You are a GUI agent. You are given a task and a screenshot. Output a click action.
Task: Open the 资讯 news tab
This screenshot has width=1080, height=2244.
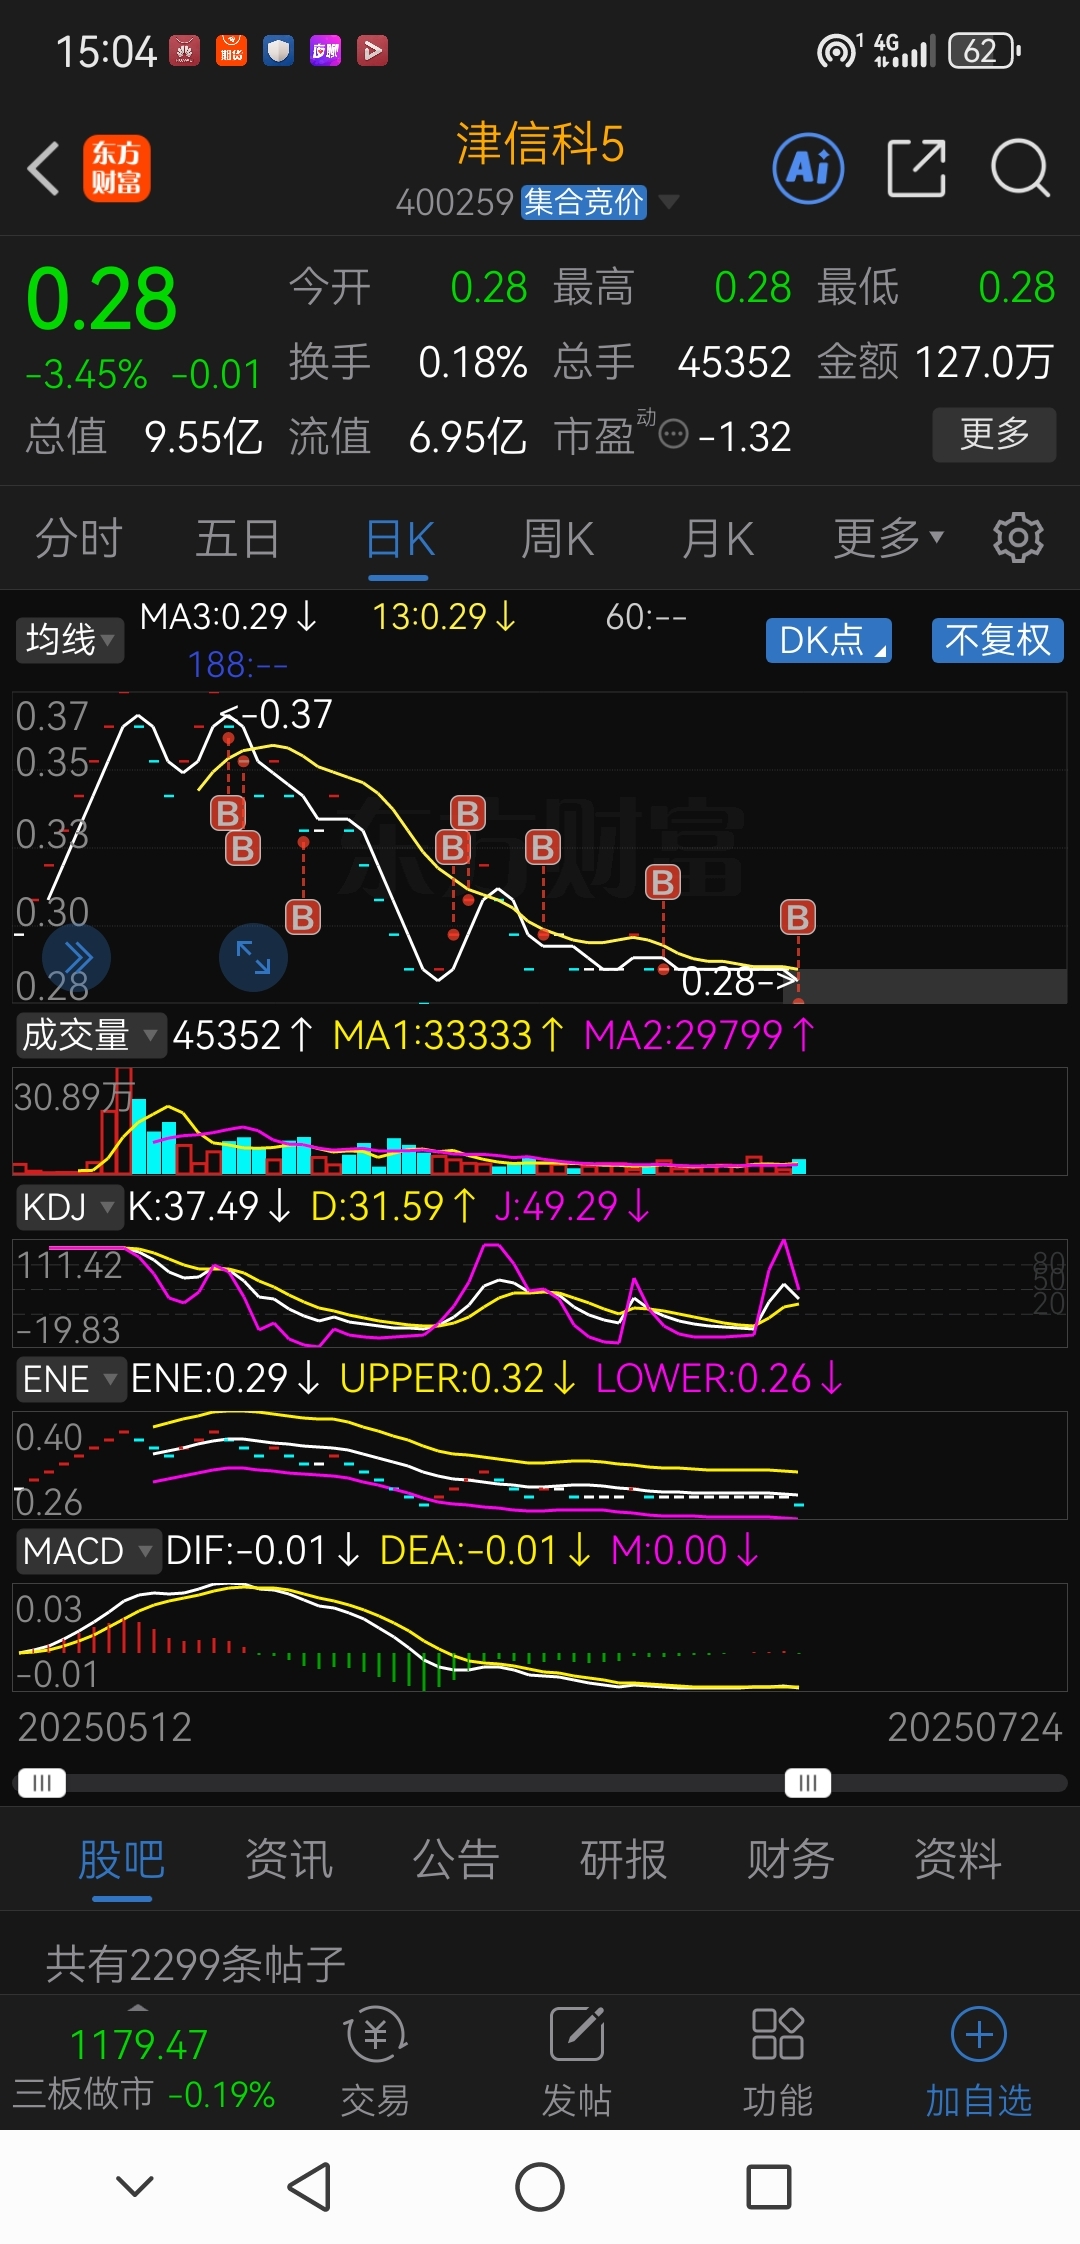point(289,1859)
